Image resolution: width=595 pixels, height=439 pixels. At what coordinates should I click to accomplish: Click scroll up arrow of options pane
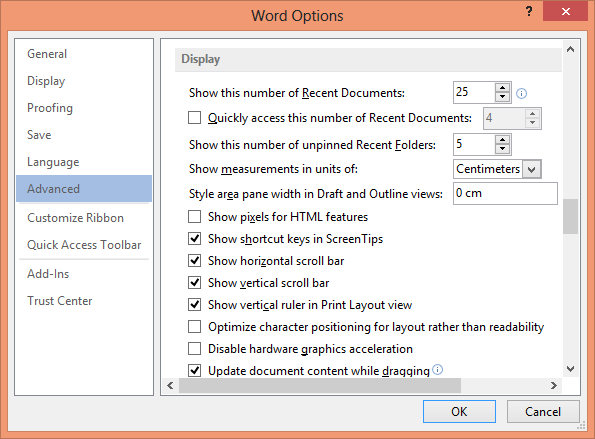pyautogui.click(x=570, y=49)
